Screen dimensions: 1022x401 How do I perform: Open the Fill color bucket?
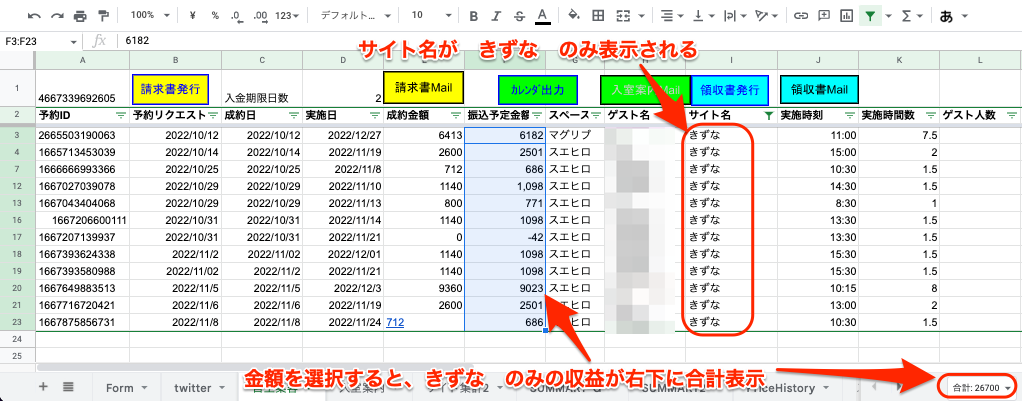click(x=573, y=16)
